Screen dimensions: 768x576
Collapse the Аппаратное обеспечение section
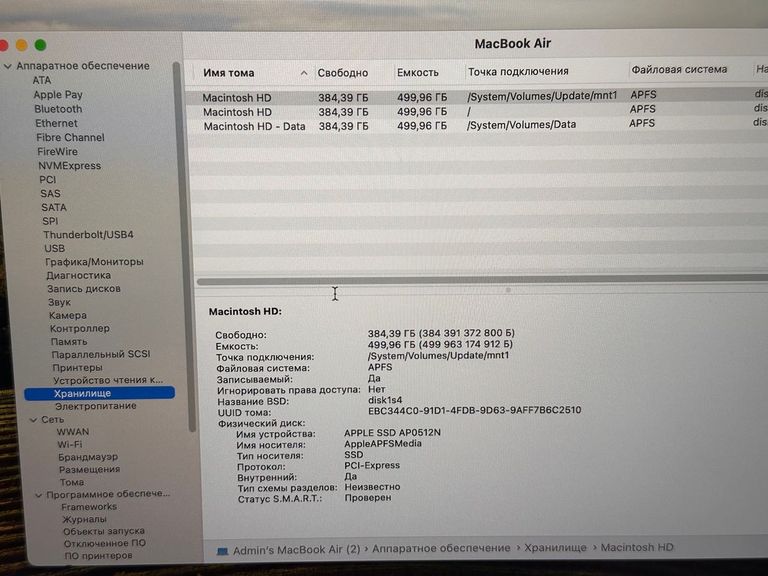pyautogui.click(x=8, y=66)
